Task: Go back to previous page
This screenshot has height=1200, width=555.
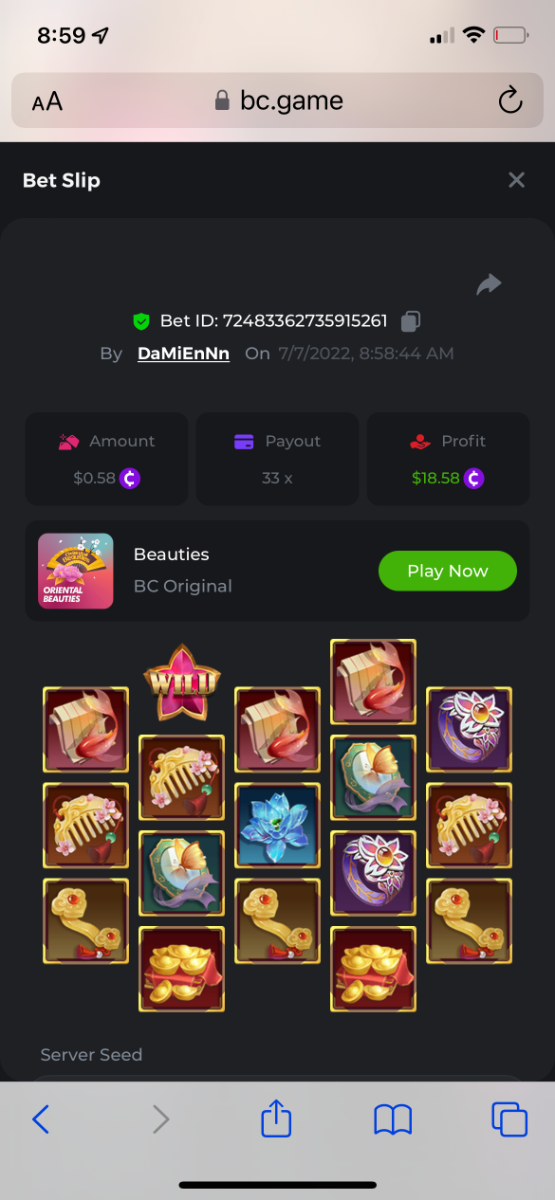Action: click(40, 1119)
